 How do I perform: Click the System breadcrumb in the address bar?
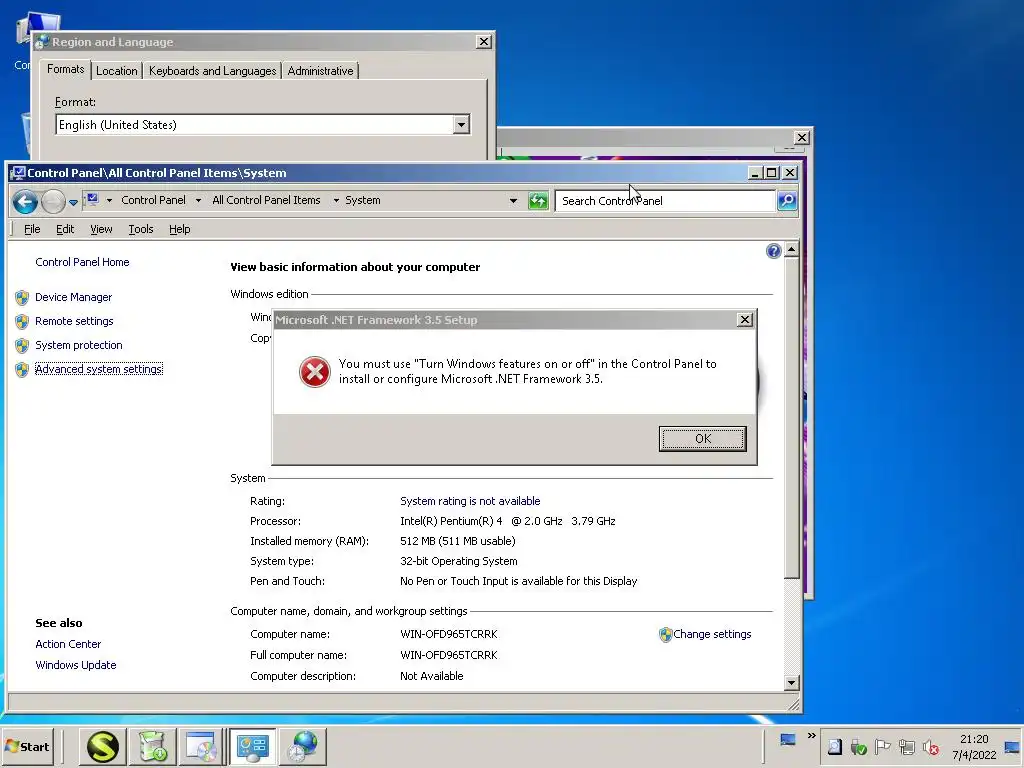(363, 200)
